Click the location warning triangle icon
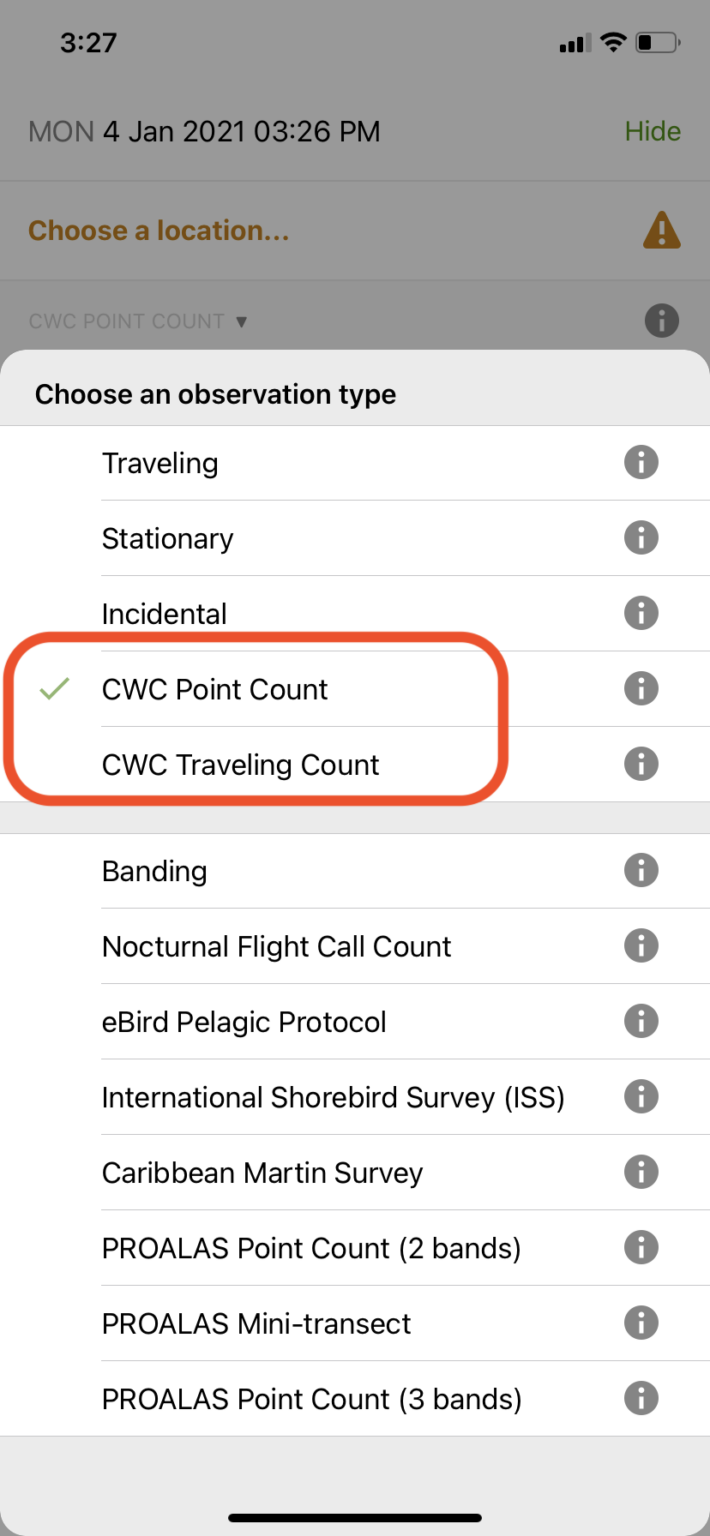This screenshot has height=1536, width=710. (661, 231)
